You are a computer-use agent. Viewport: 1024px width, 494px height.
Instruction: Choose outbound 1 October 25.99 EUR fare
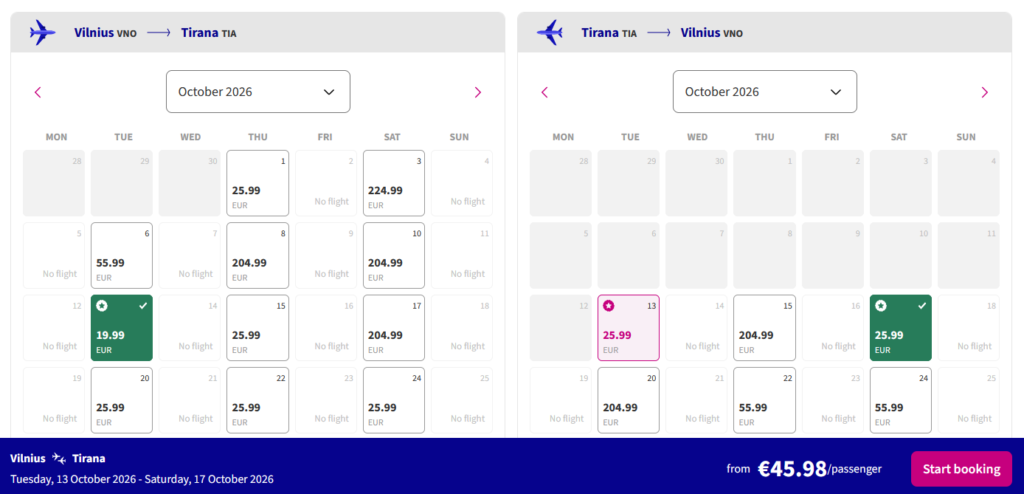click(x=258, y=183)
